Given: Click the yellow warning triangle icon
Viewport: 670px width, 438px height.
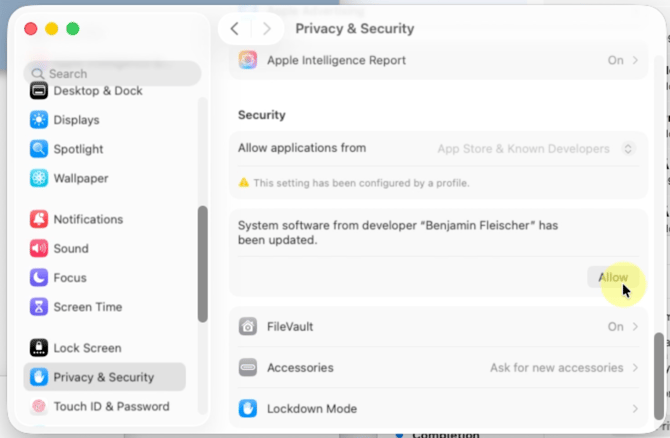Looking at the screenshot, I should click(244, 183).
